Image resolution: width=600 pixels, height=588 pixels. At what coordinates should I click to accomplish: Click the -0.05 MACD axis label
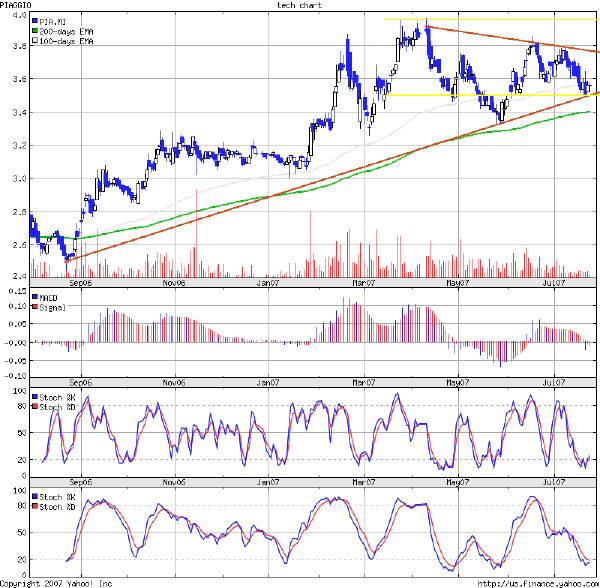[16, 361]
